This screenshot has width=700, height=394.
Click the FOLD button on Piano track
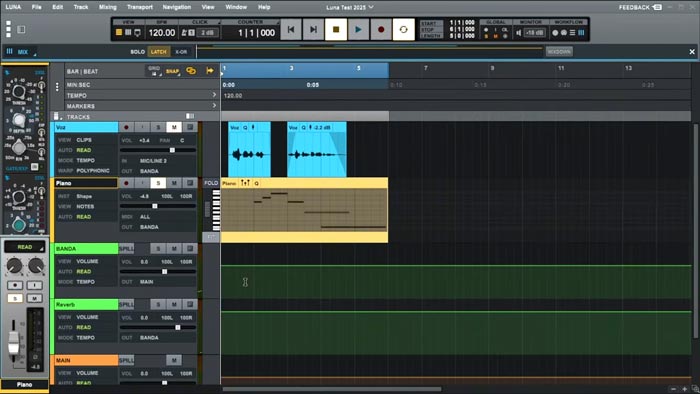[211, 183]
